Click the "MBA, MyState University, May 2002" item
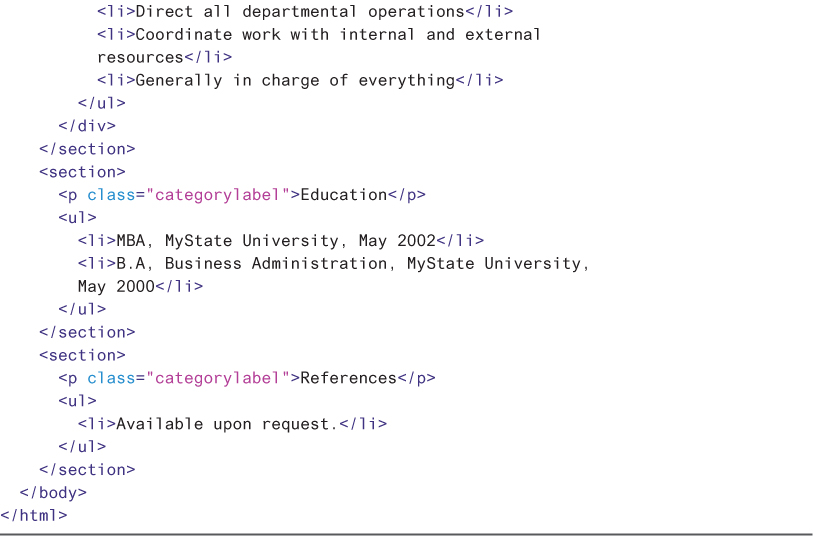The width and height of the screenshot is (813, 536). (276, 240)
